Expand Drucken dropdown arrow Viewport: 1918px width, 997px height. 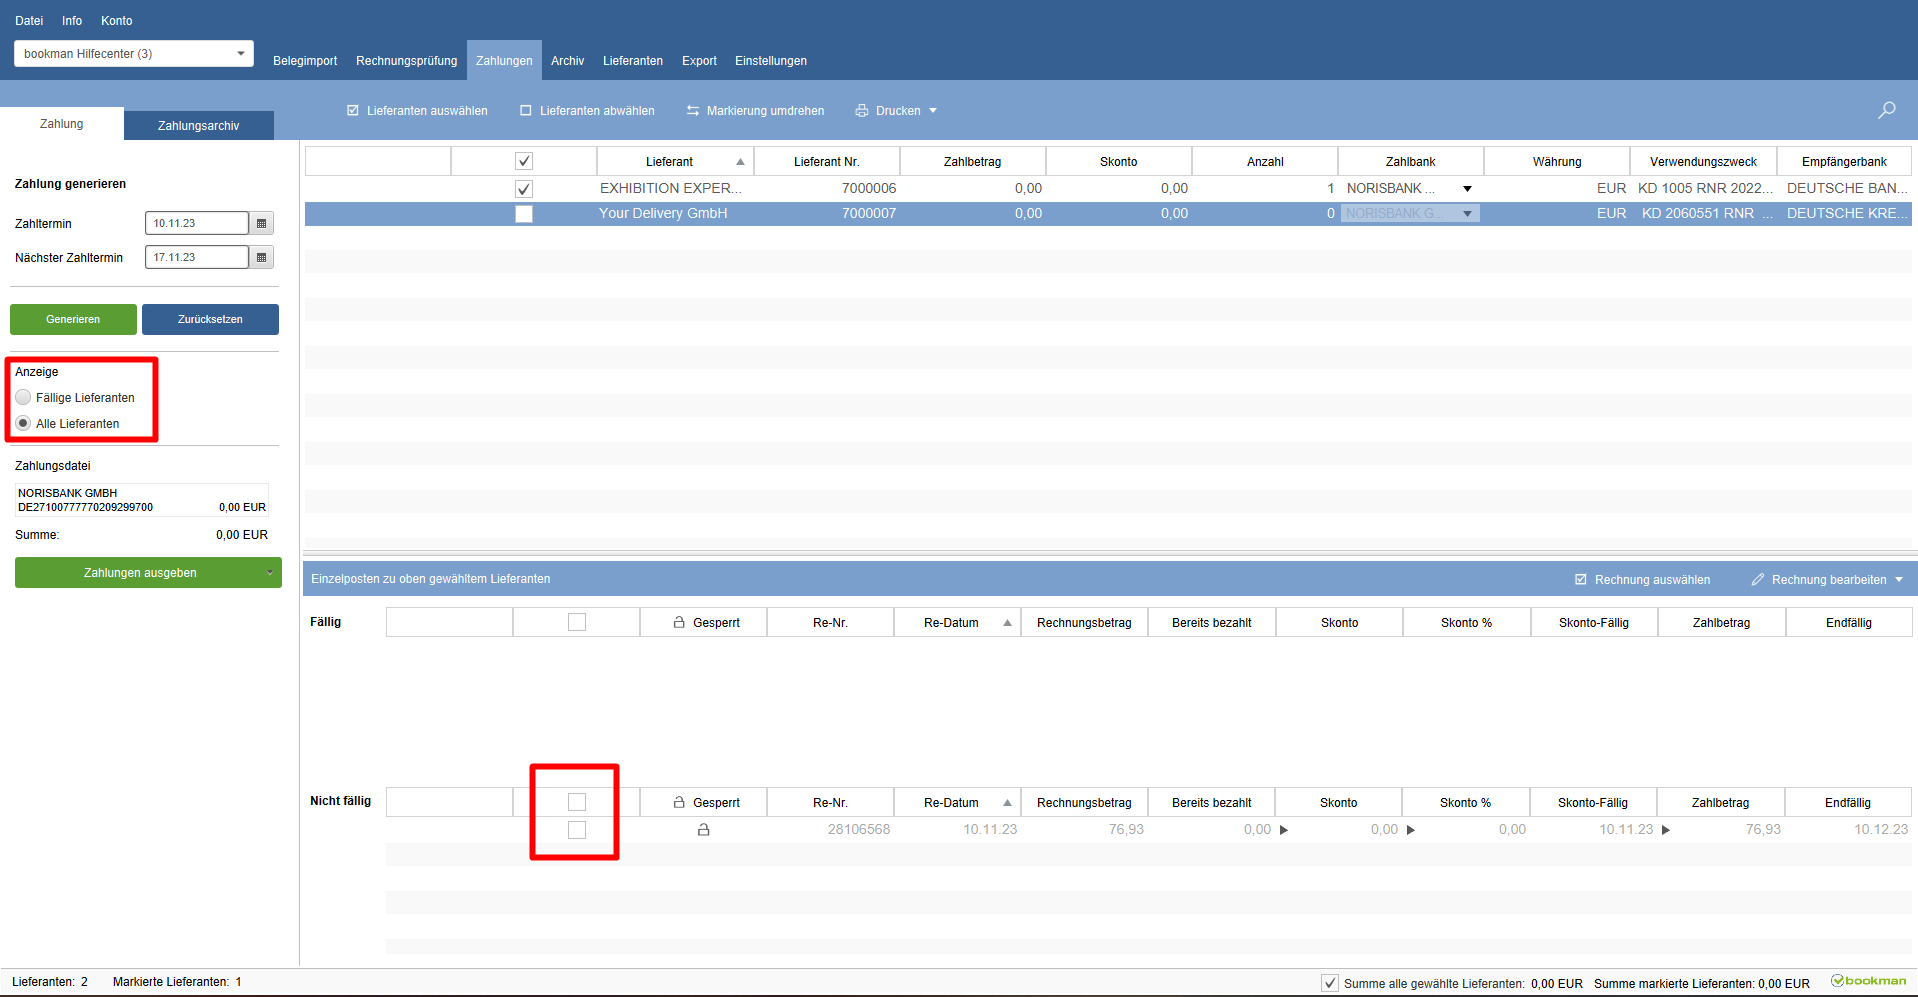click(x=933, y=110)
